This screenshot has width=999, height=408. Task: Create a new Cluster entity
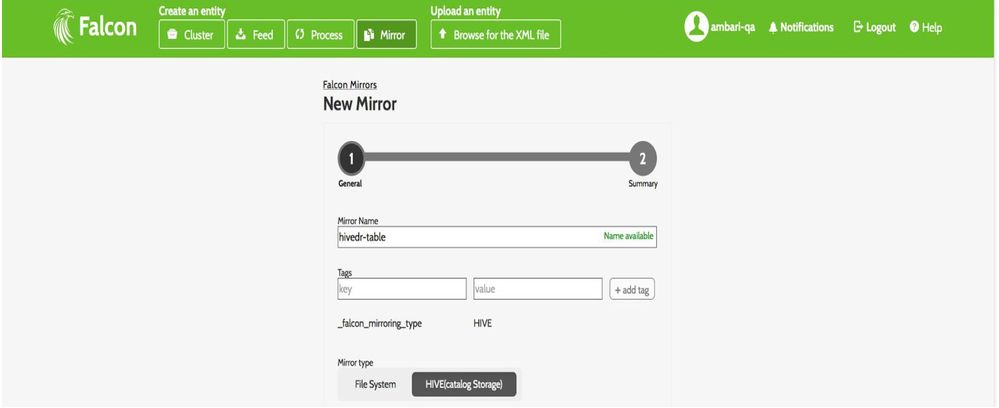(x=192, y=34)
